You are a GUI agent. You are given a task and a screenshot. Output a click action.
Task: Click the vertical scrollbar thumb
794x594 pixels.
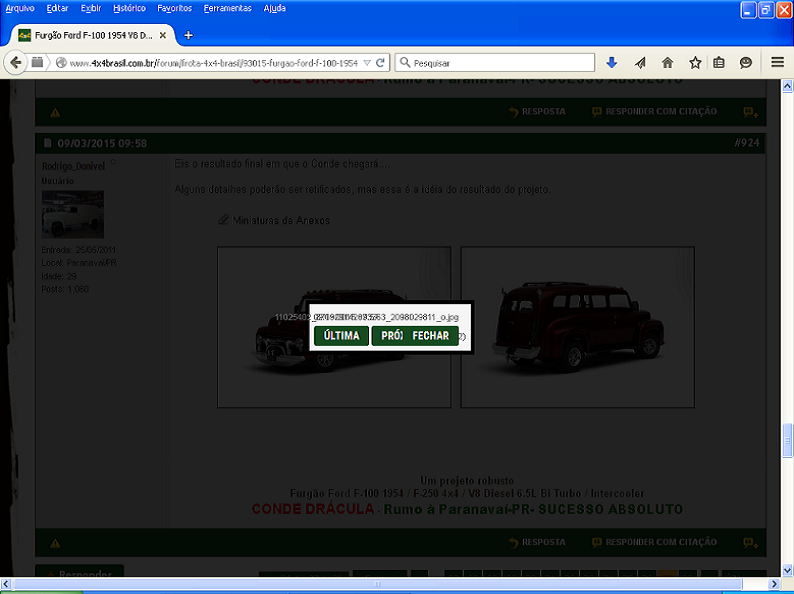point(787,441)
